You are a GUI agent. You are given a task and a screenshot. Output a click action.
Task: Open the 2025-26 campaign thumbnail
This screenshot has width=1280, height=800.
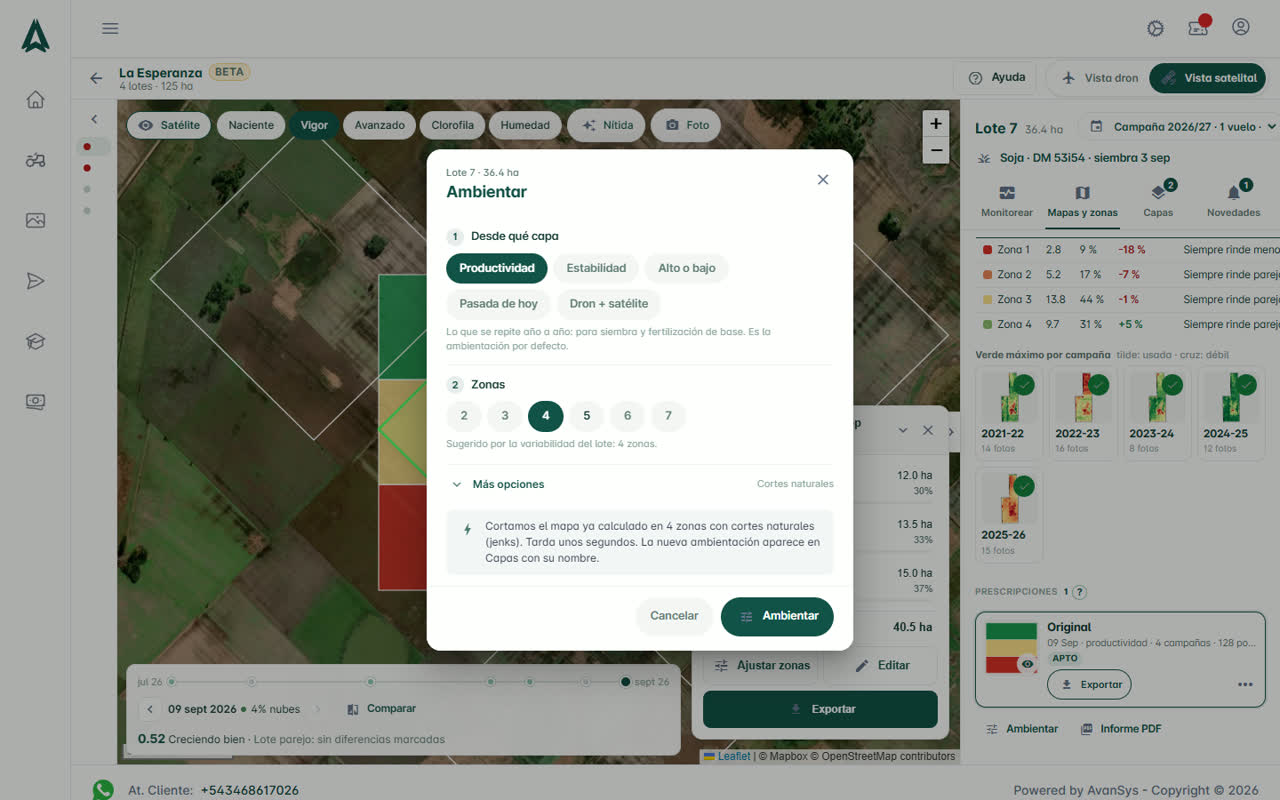point(1009,514)
